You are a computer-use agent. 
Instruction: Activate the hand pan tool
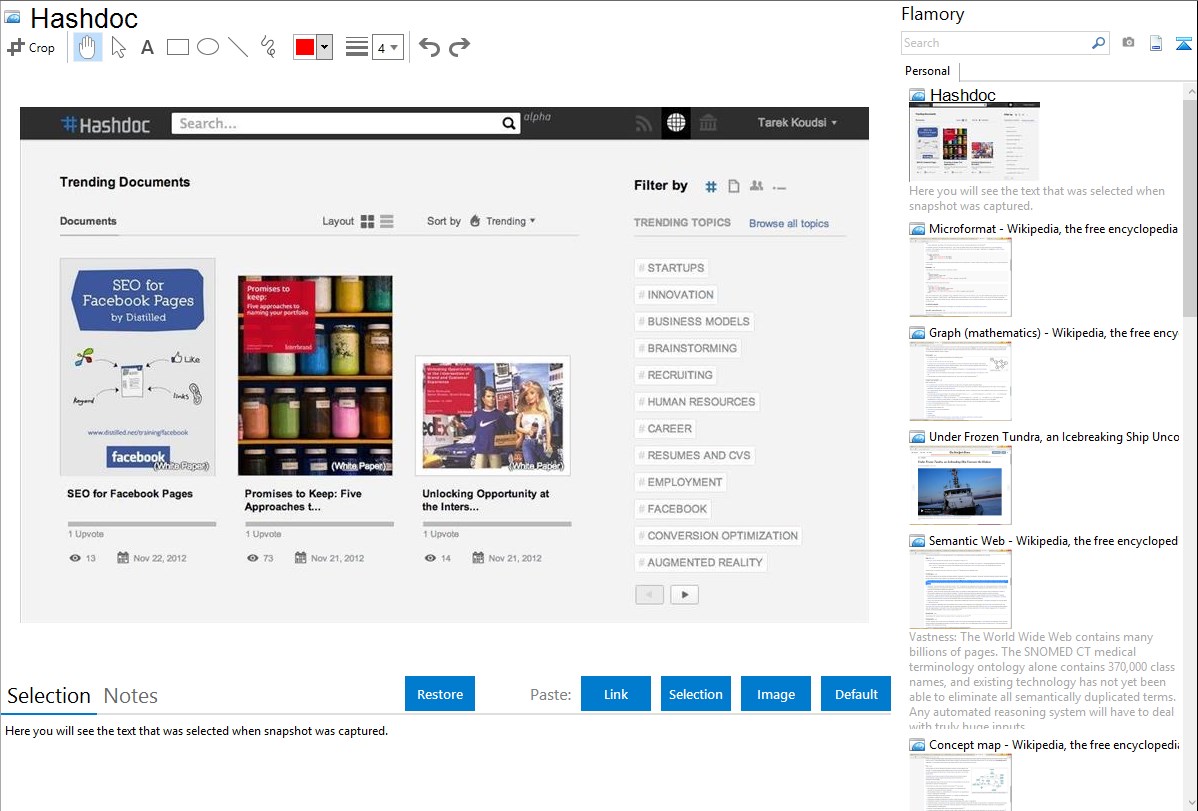point(88,47)
